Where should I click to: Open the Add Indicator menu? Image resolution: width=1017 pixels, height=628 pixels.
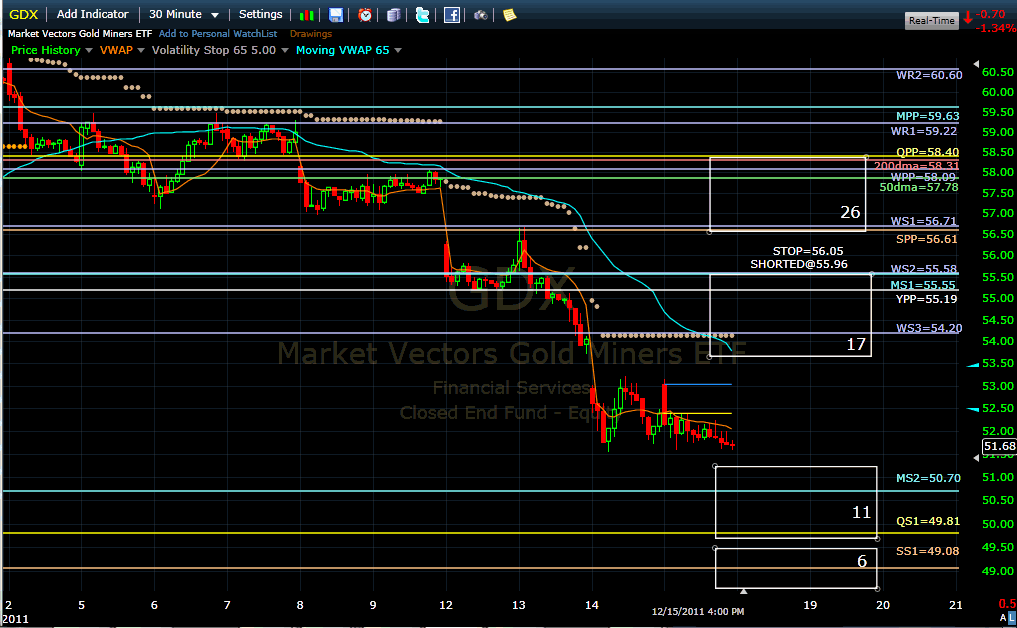[93, 14]
